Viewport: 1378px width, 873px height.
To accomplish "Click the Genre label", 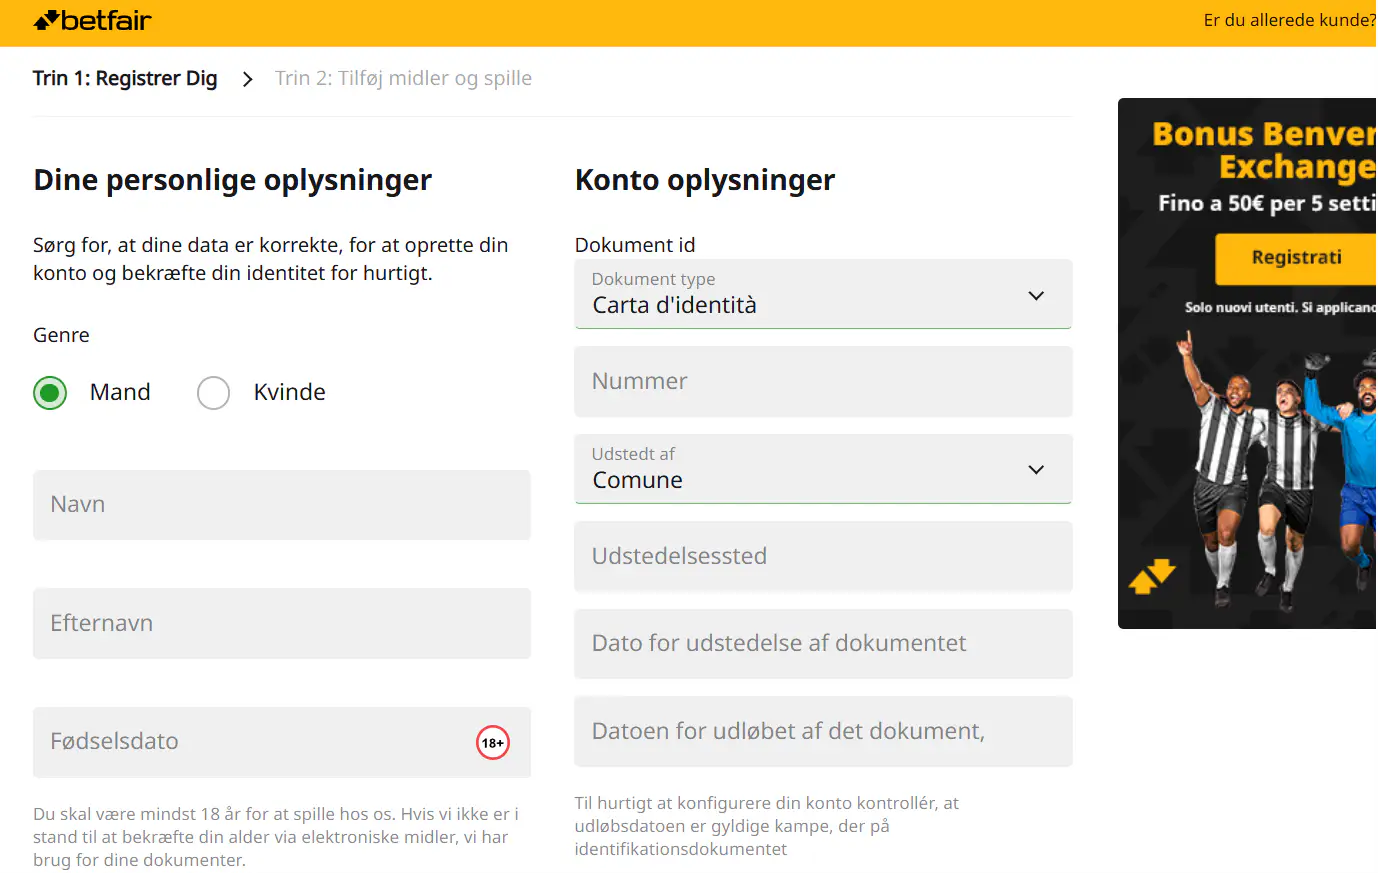I will (x=61, y=335).
